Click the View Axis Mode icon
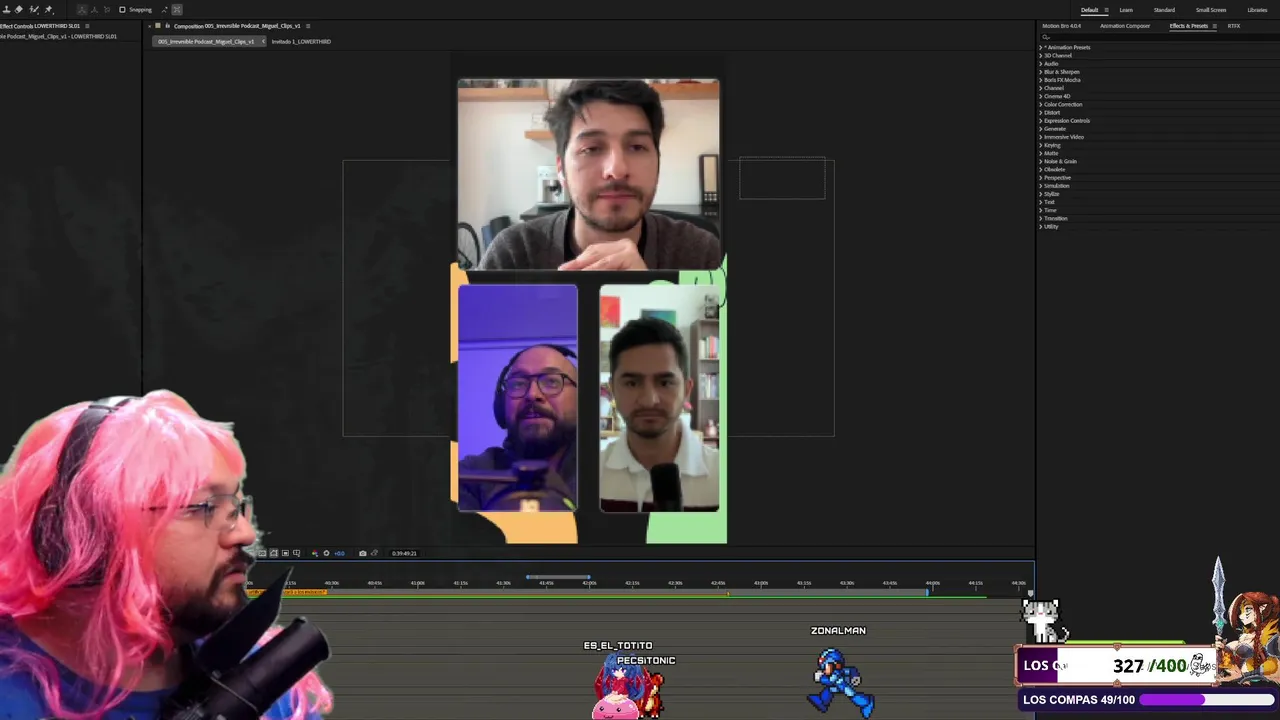The width and height of the screenshot is (1280, 720). [x=107, y=10]
